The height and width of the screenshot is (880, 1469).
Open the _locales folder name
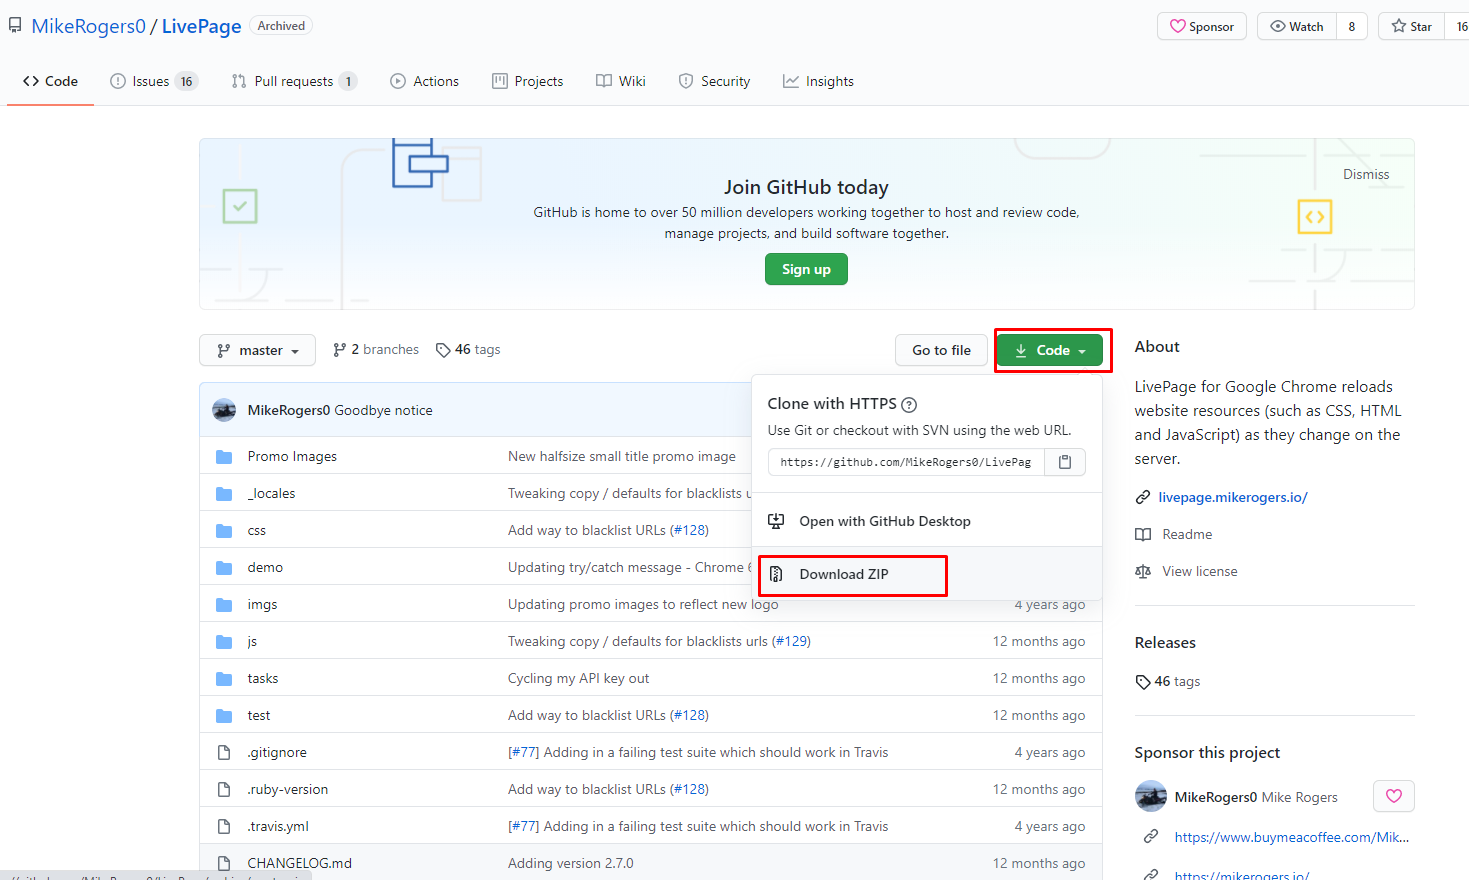coord(271,493)
